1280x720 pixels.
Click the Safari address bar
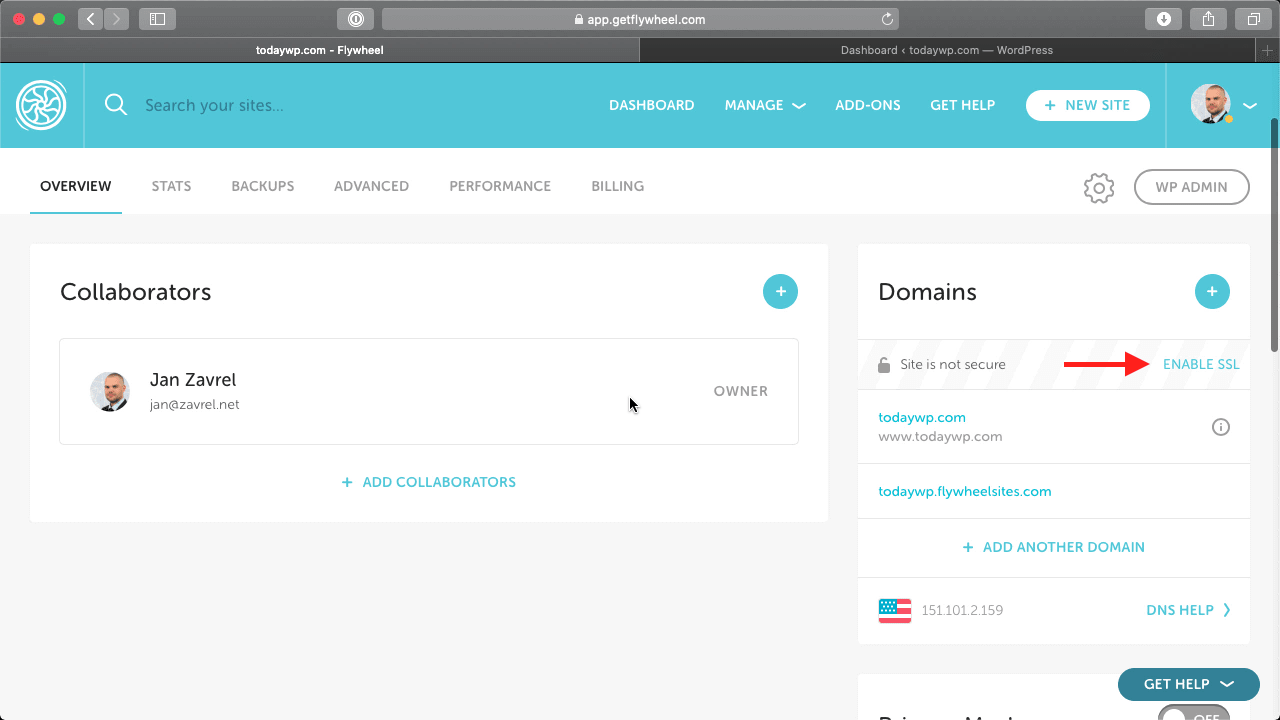coord(640,19)
